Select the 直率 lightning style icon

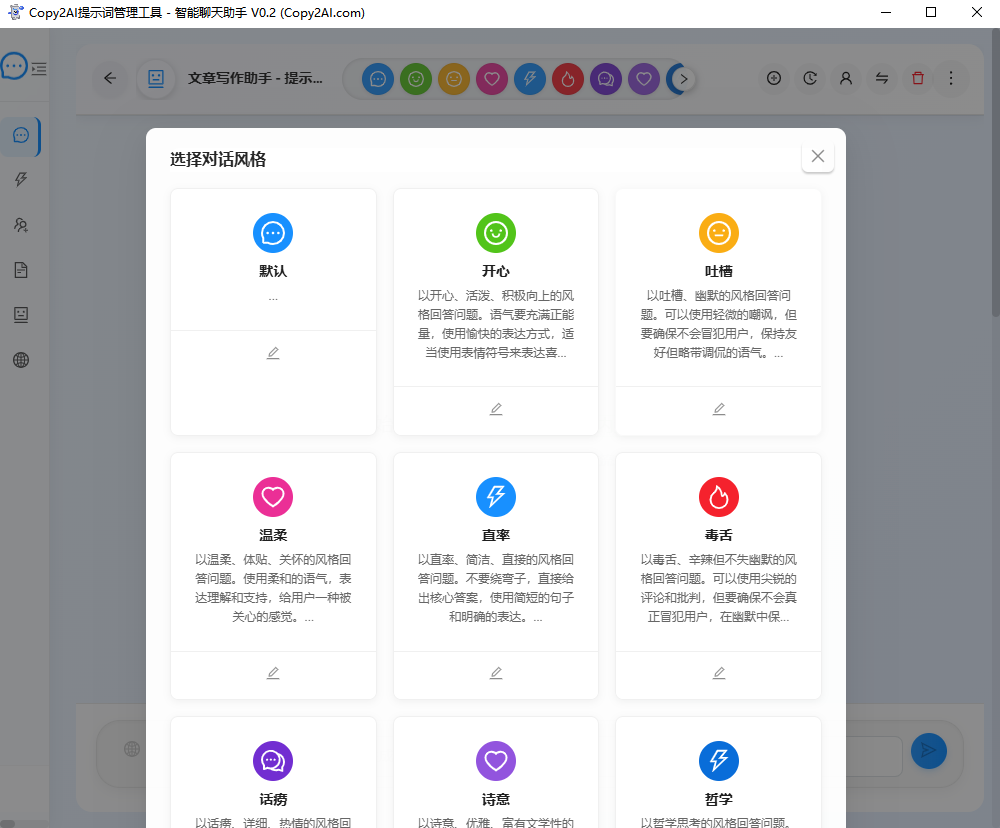click(x=496, y=497)
